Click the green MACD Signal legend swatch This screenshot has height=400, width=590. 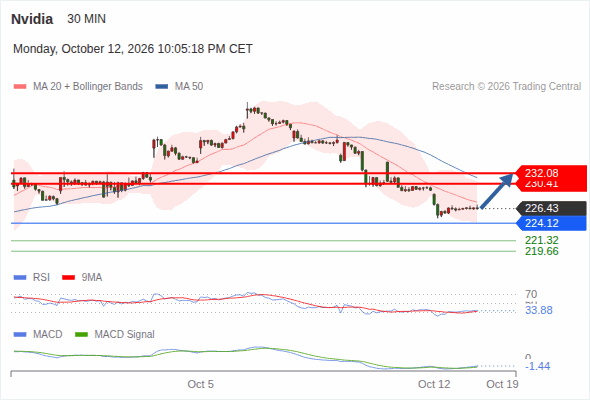[x=81, y=335]
